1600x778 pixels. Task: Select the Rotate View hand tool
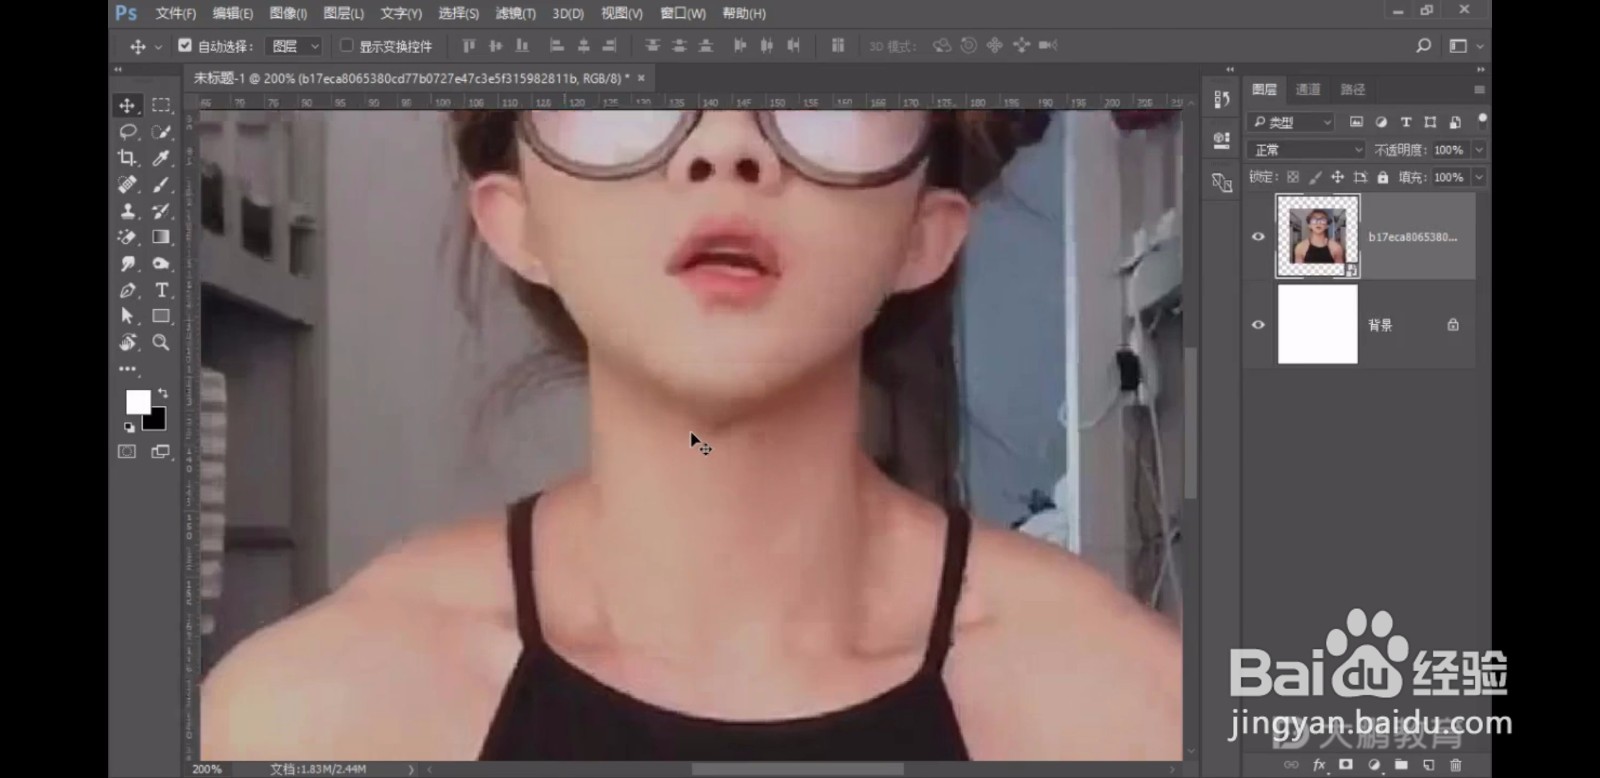(127, 342)
